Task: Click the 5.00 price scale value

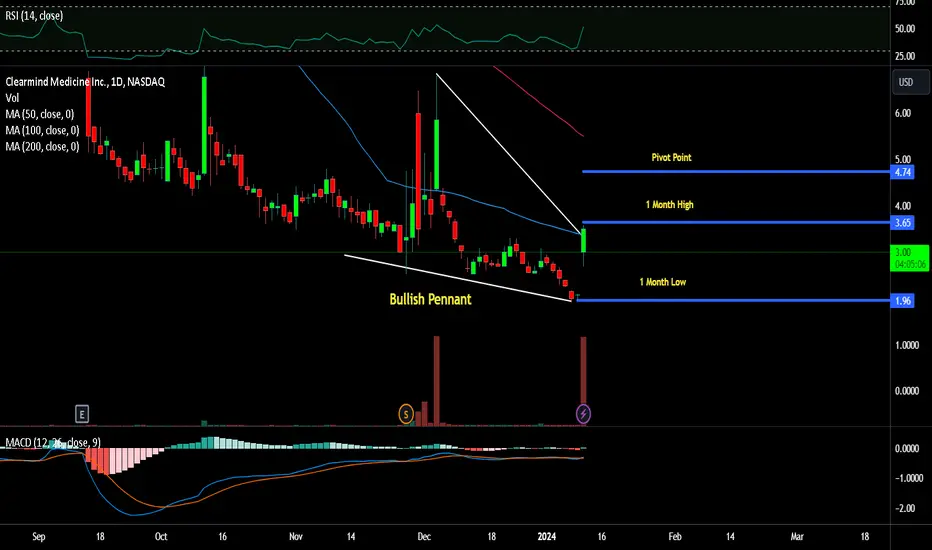Action: (902, 159)
